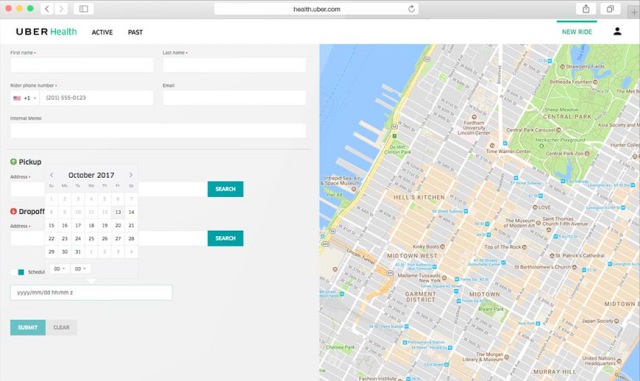Click Midtown West label on map

412,256
